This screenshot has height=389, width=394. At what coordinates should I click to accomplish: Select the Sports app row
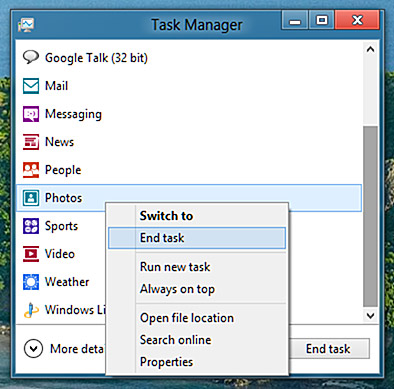[x=61, y=226]
